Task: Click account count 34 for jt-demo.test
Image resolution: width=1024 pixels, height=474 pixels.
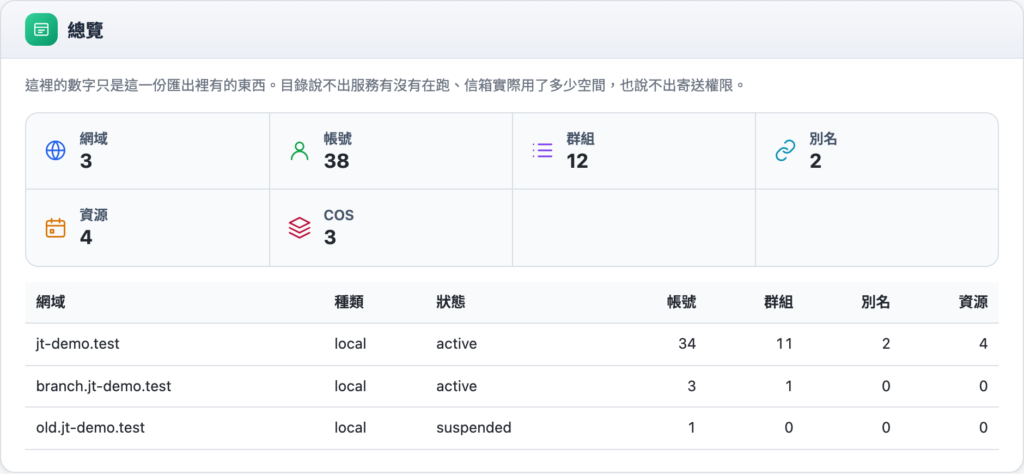Action: [x=688, y=344]
